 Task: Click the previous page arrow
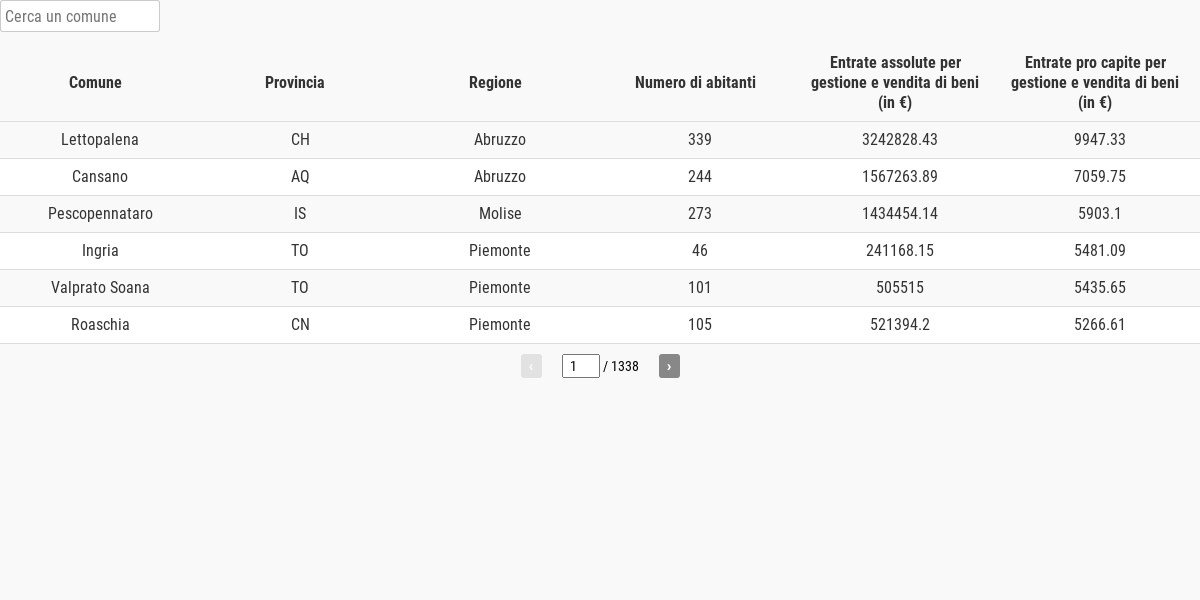pos(531,366)
